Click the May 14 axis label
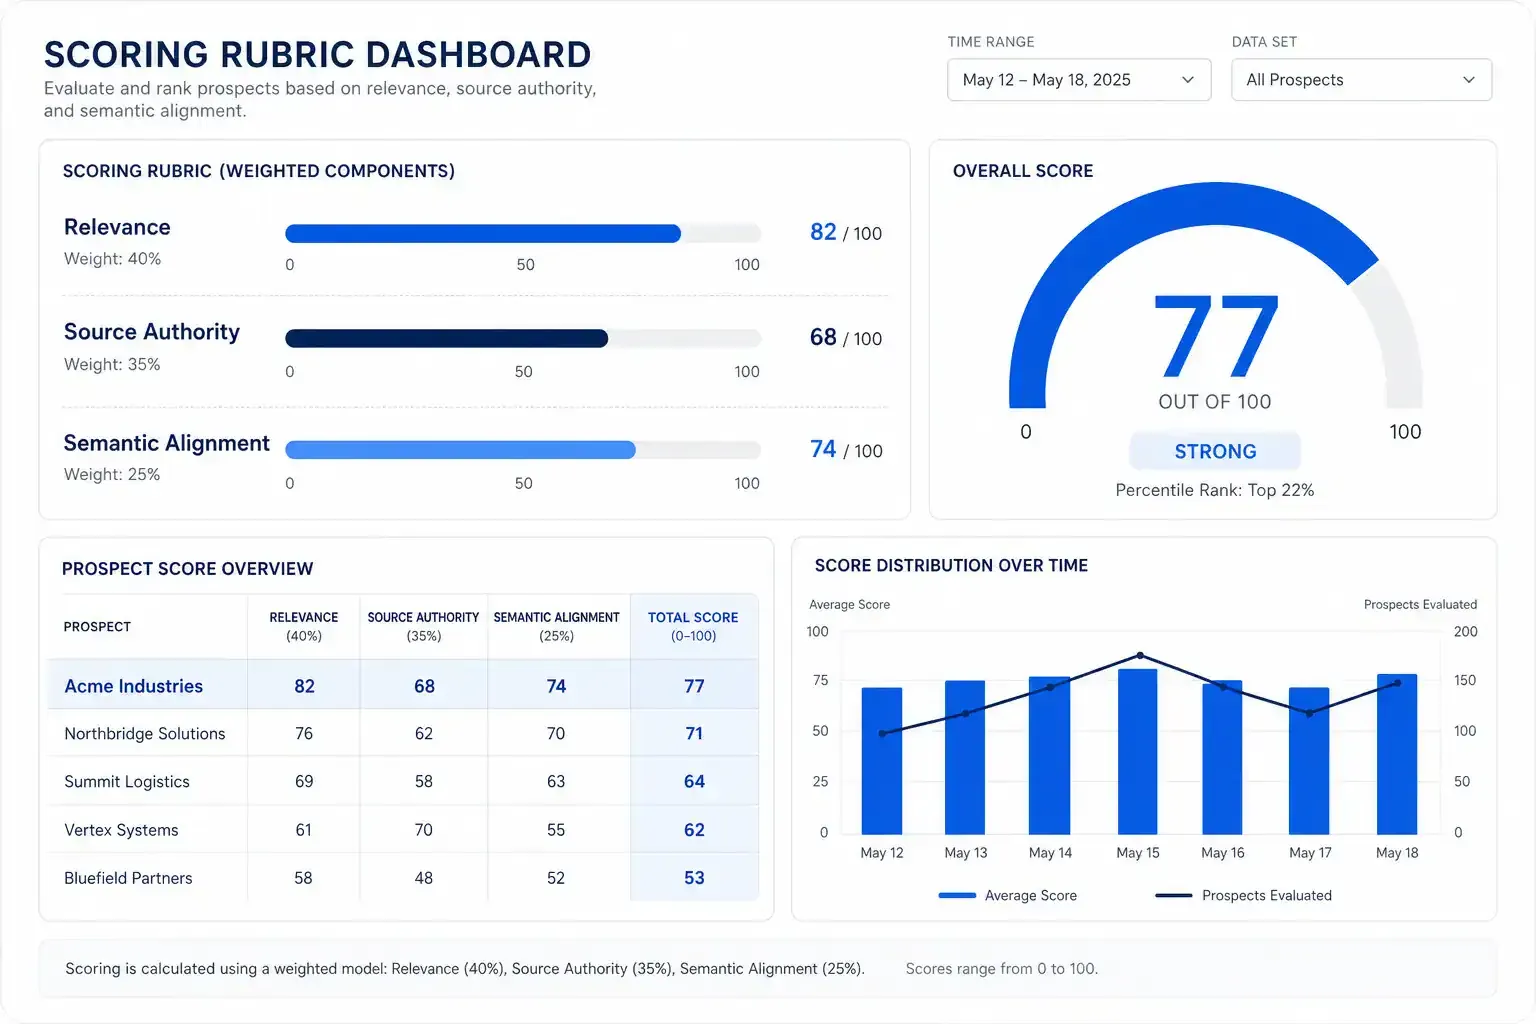Image resolution: width=1536 pixels, height=1024 pixels. 1050,853
